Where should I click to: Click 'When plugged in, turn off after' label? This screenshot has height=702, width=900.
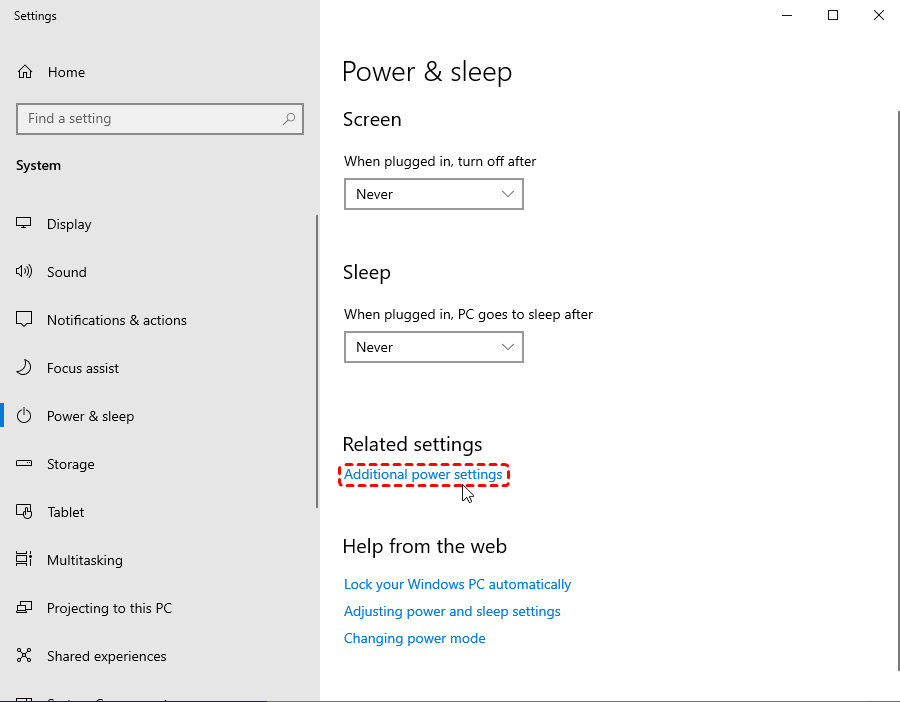point(440,161)
